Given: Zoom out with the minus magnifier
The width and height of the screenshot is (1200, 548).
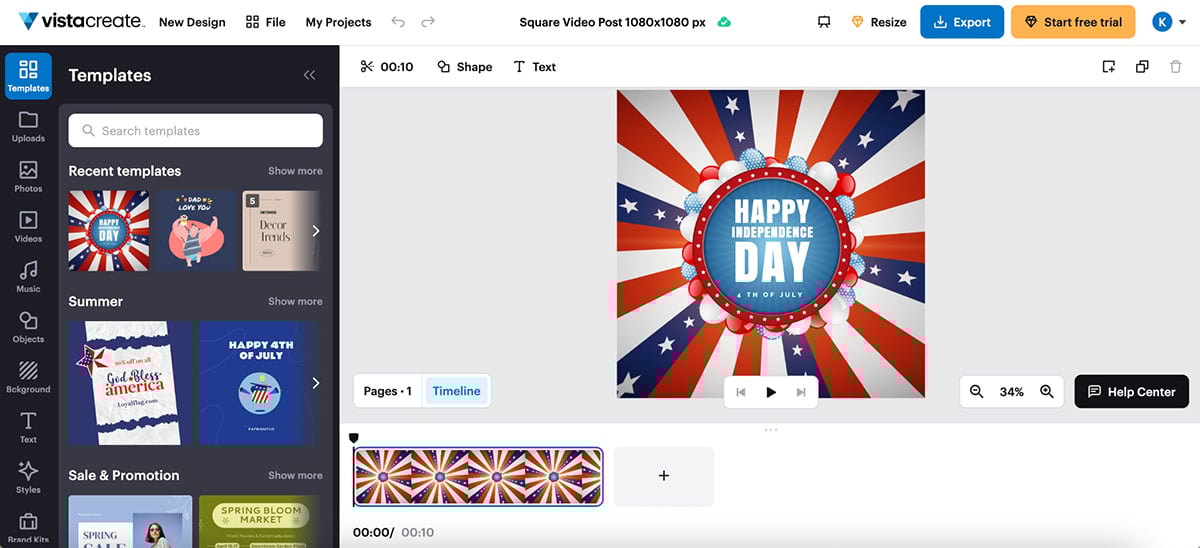Looking at the screenshot, I should point(977,392).
